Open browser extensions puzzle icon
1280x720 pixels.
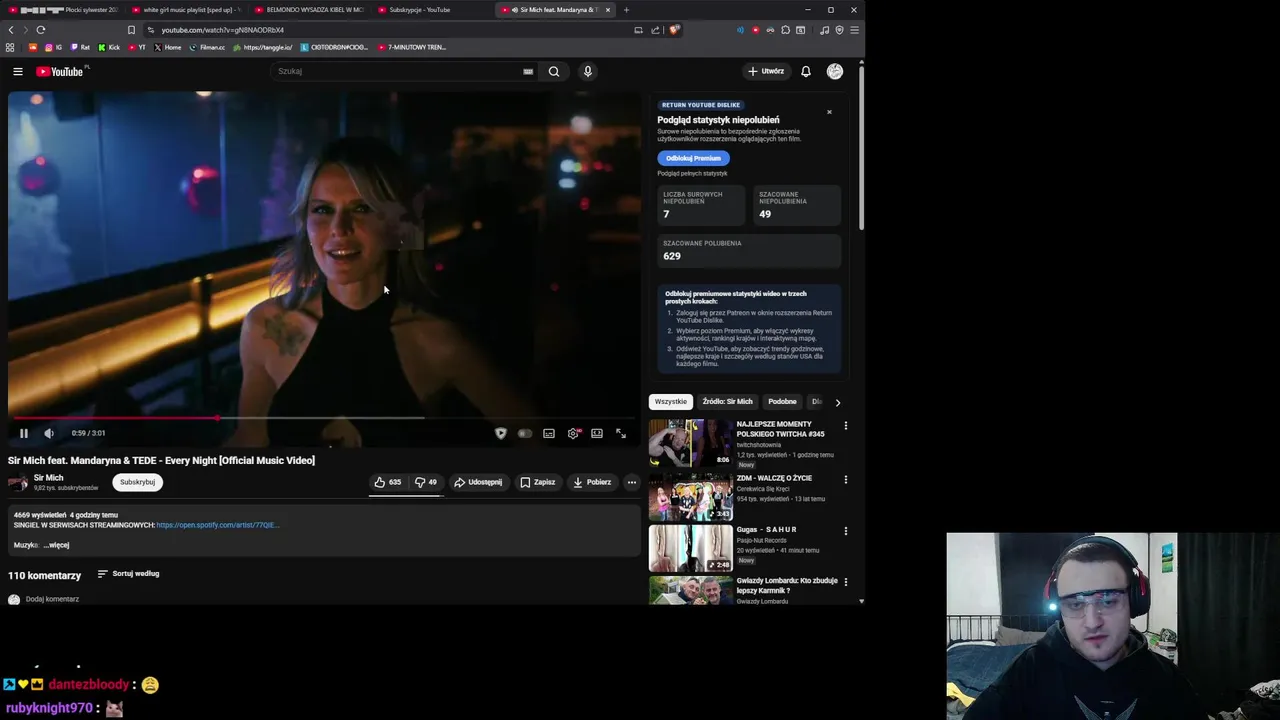tap(785, 30)
